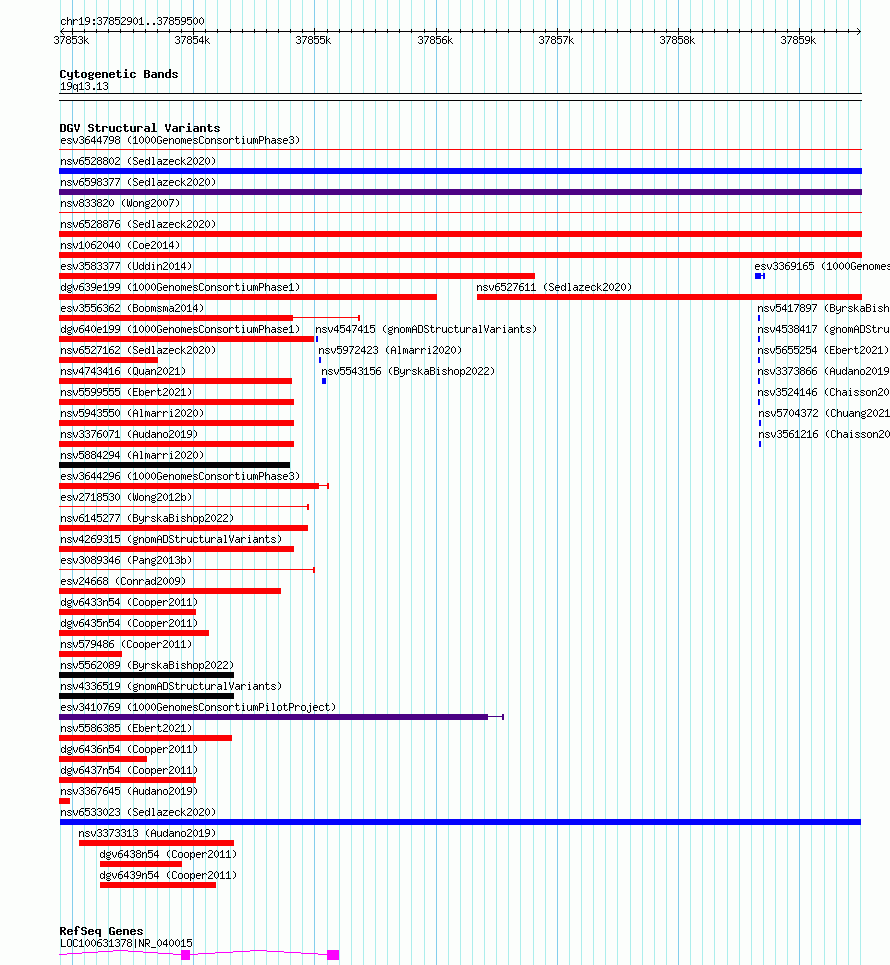Image resolution: width=890 pixels, height=965 pixels.
Task: Open the nsv6598377 (Sedlazeck2020) label
Action: pos(138,182)
